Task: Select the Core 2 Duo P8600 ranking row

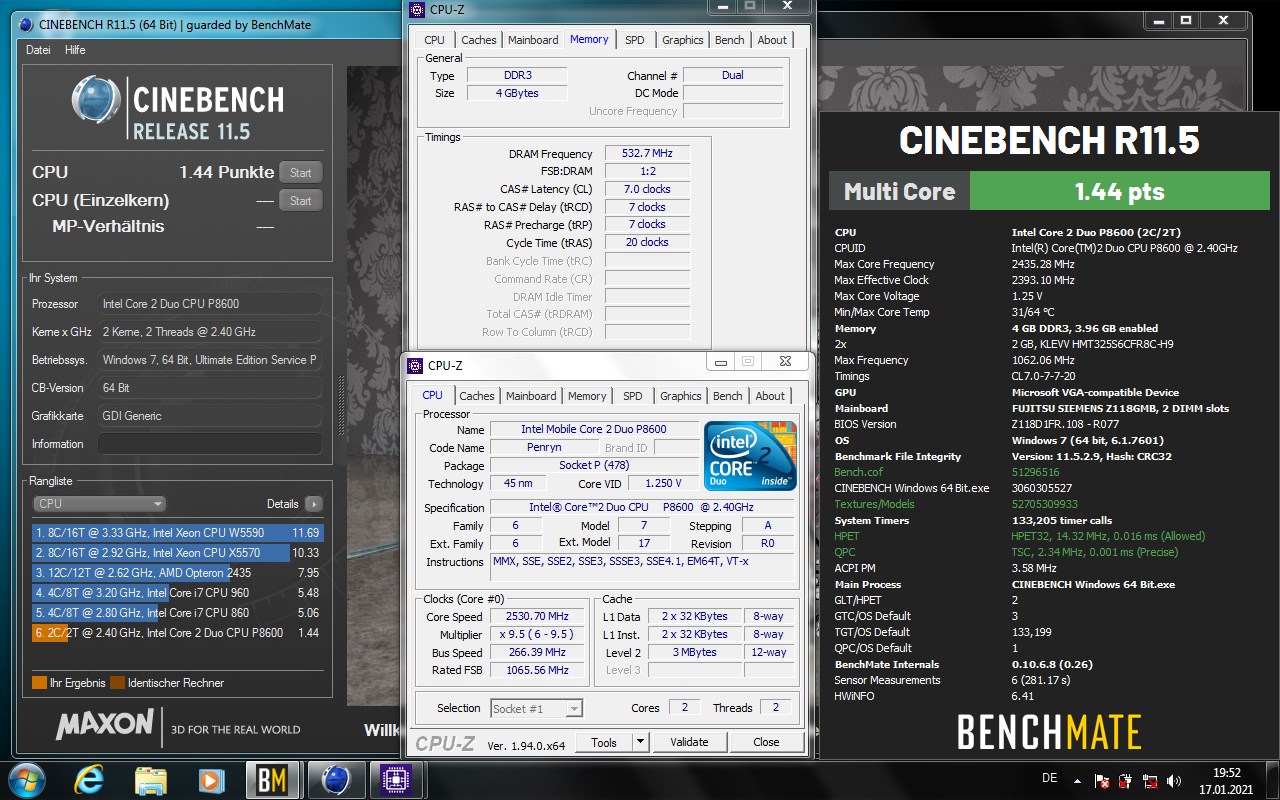Action: click(x=178, y=633)
